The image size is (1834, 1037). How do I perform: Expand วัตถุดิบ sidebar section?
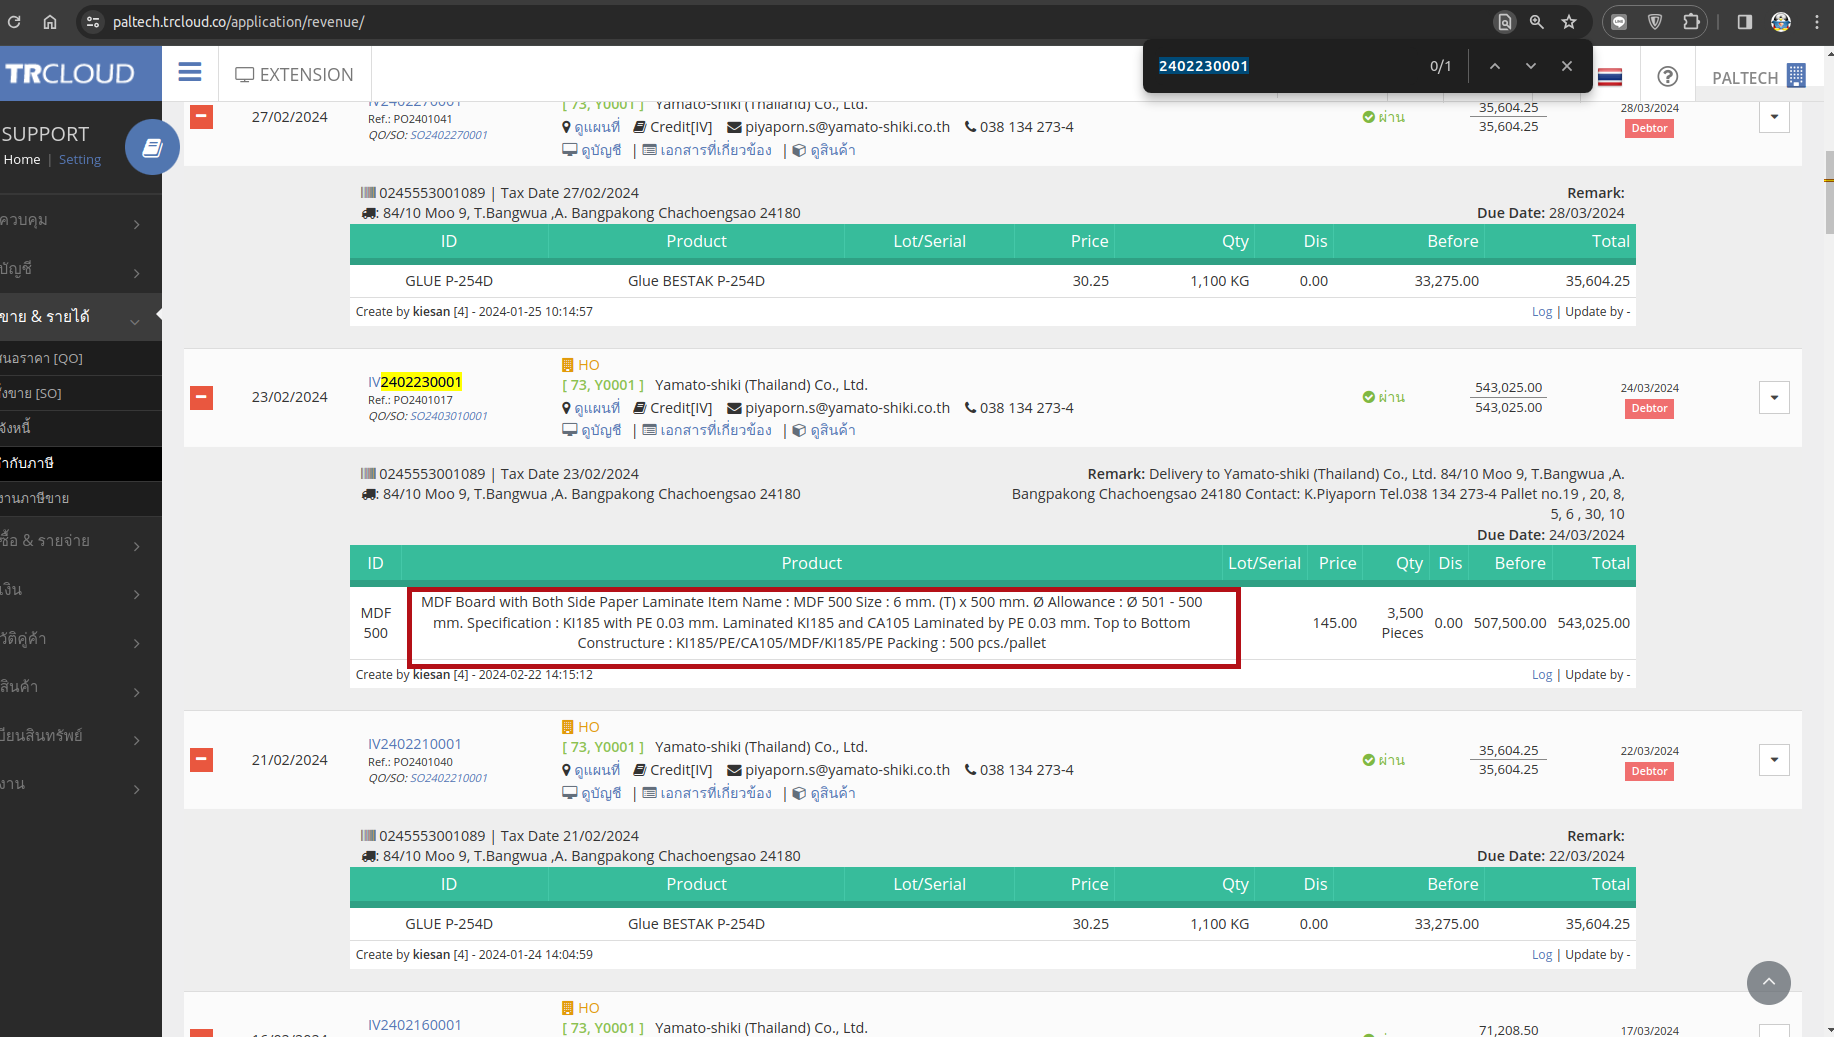click(x=81, y=640)
